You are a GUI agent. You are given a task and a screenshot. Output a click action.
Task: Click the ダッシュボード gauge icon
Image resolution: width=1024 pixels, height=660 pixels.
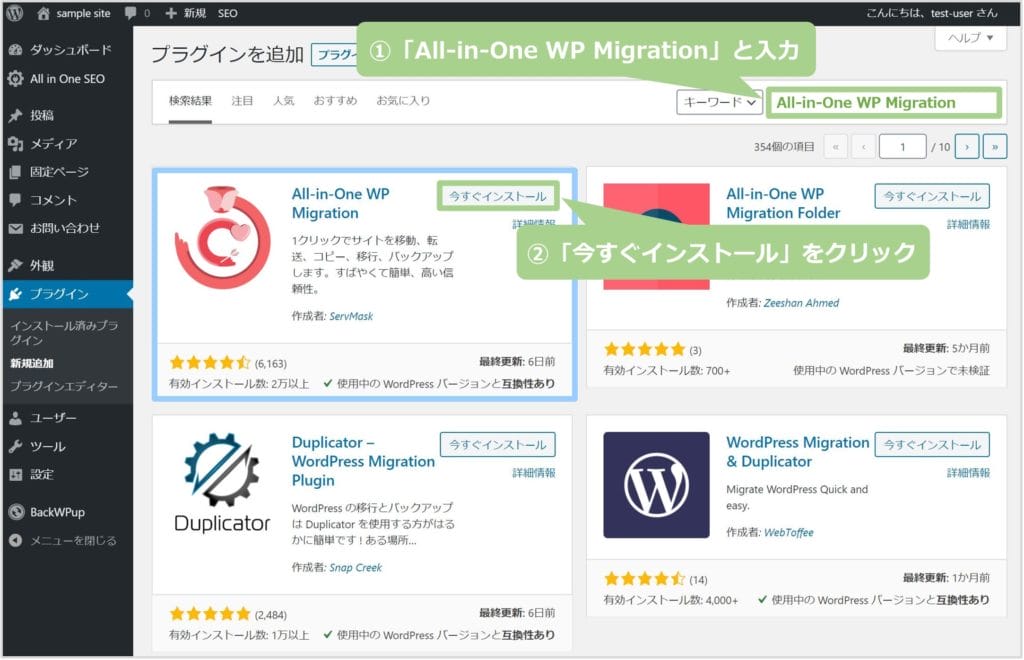(x=16, y=50)
